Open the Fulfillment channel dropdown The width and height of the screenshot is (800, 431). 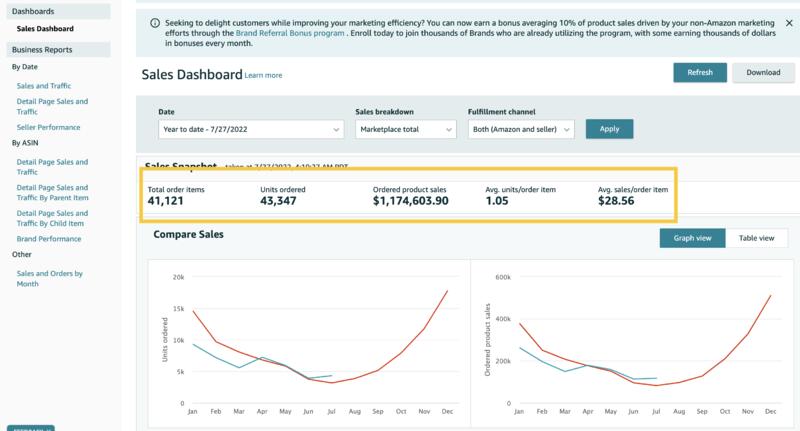click(x=521, y=130)
